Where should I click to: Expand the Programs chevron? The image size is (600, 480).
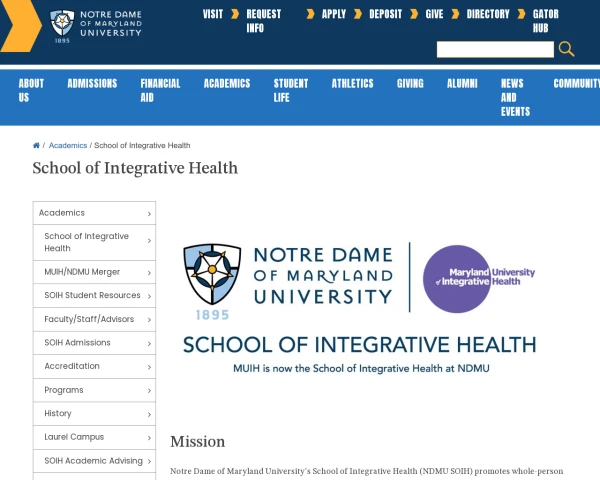(149, 391)
